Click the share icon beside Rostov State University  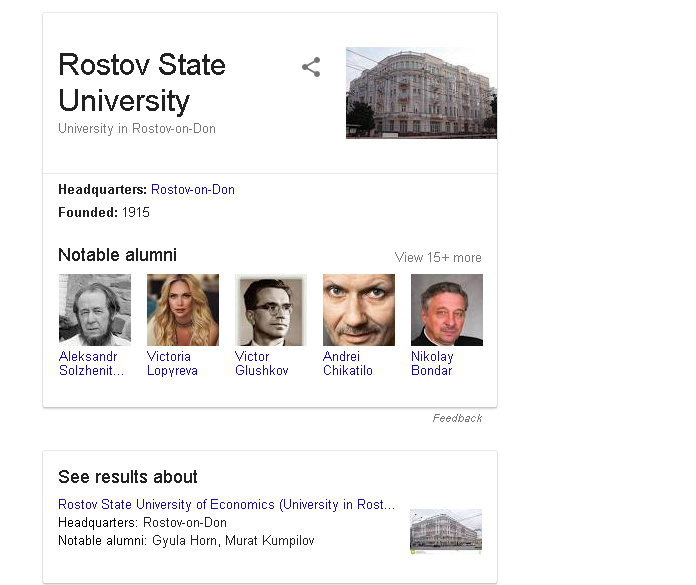click(311, 67)
